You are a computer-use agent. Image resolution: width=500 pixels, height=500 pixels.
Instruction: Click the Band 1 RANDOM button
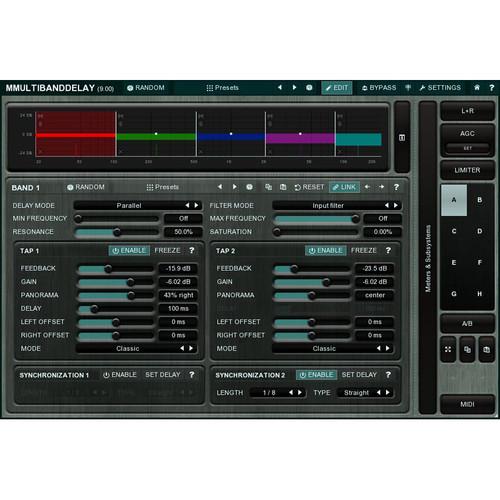[86, 187]
